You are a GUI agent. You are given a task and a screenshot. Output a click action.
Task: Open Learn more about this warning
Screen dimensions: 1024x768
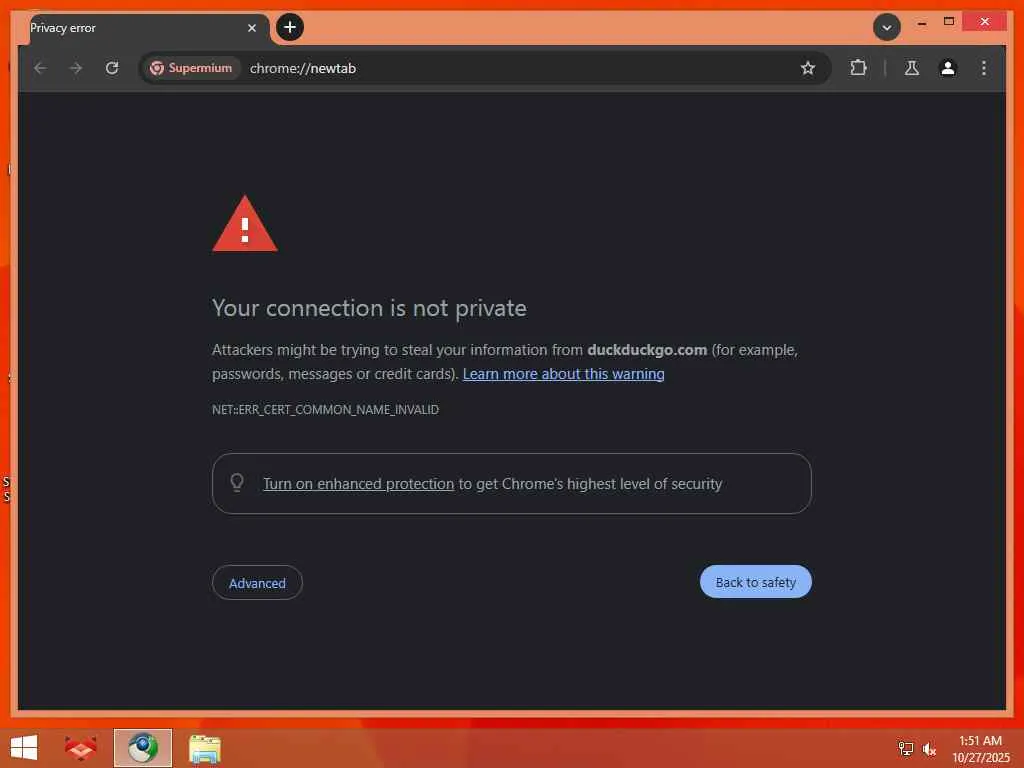pyautogui.click(x=564, y=374)
